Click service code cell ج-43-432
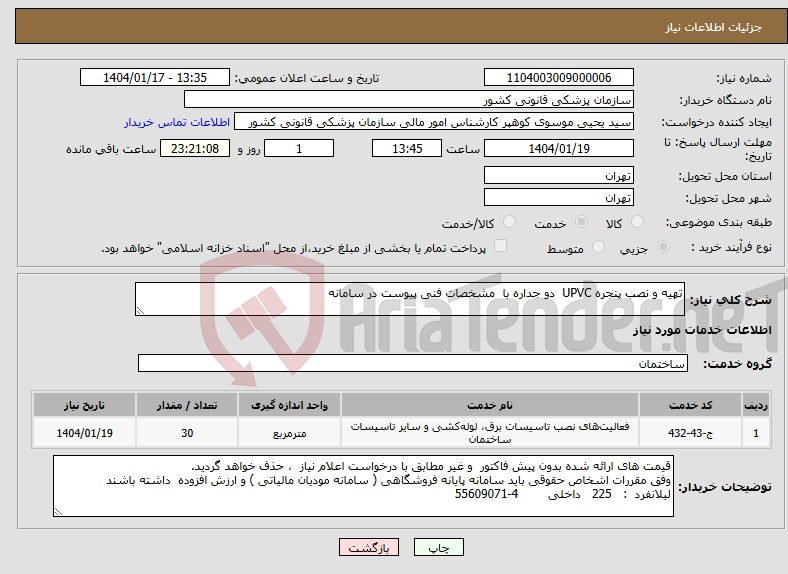The width and height of the screenshot is (788, 574). click(691, 433)
